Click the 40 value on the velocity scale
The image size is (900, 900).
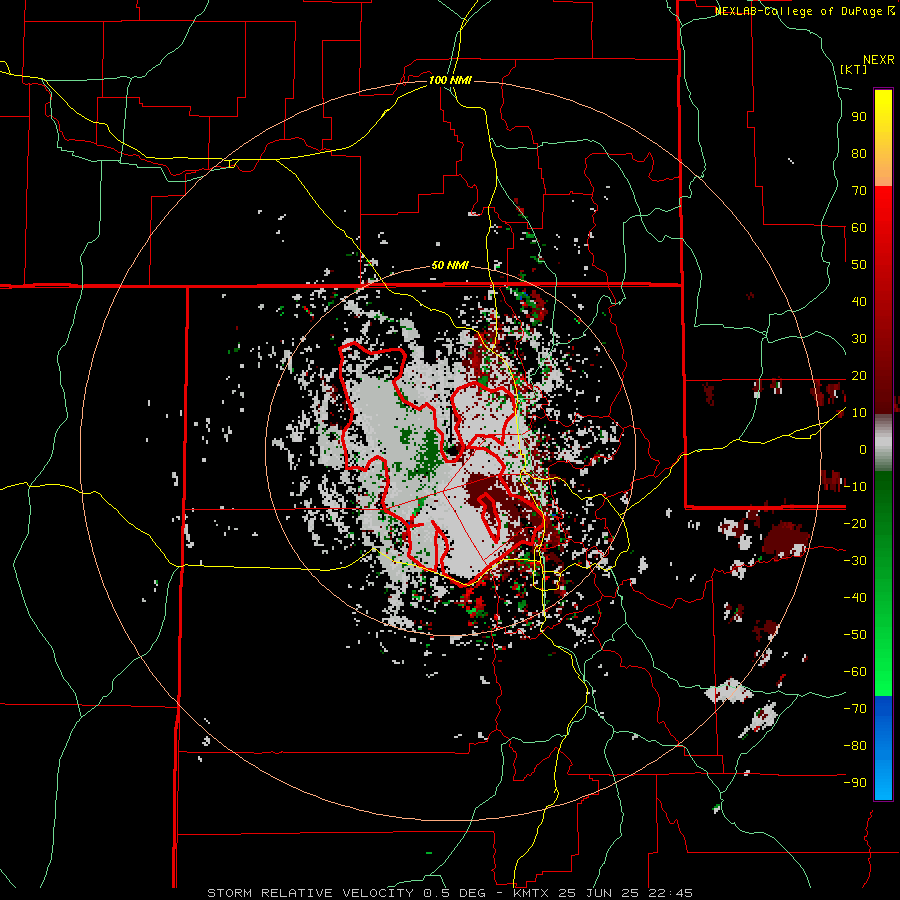[x=859, y=301]
